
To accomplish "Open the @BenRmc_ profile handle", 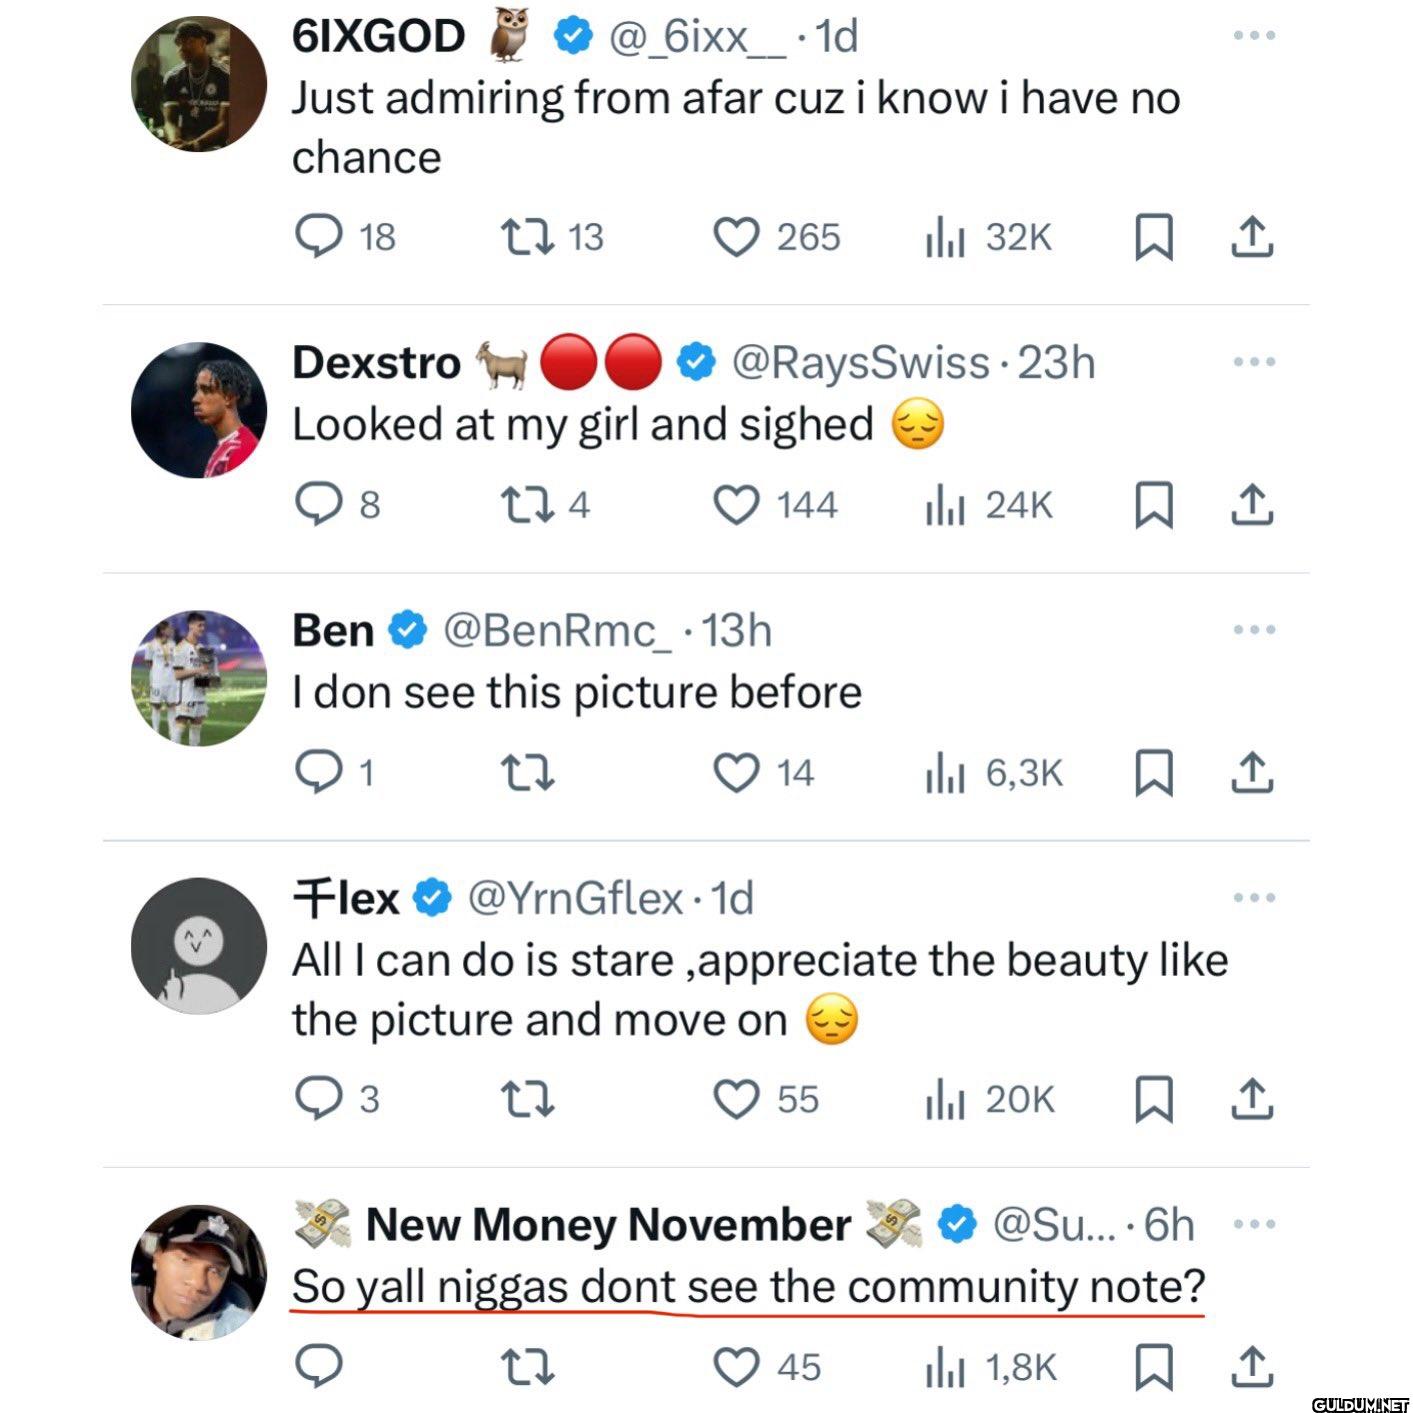I will (x=558, y=631).
